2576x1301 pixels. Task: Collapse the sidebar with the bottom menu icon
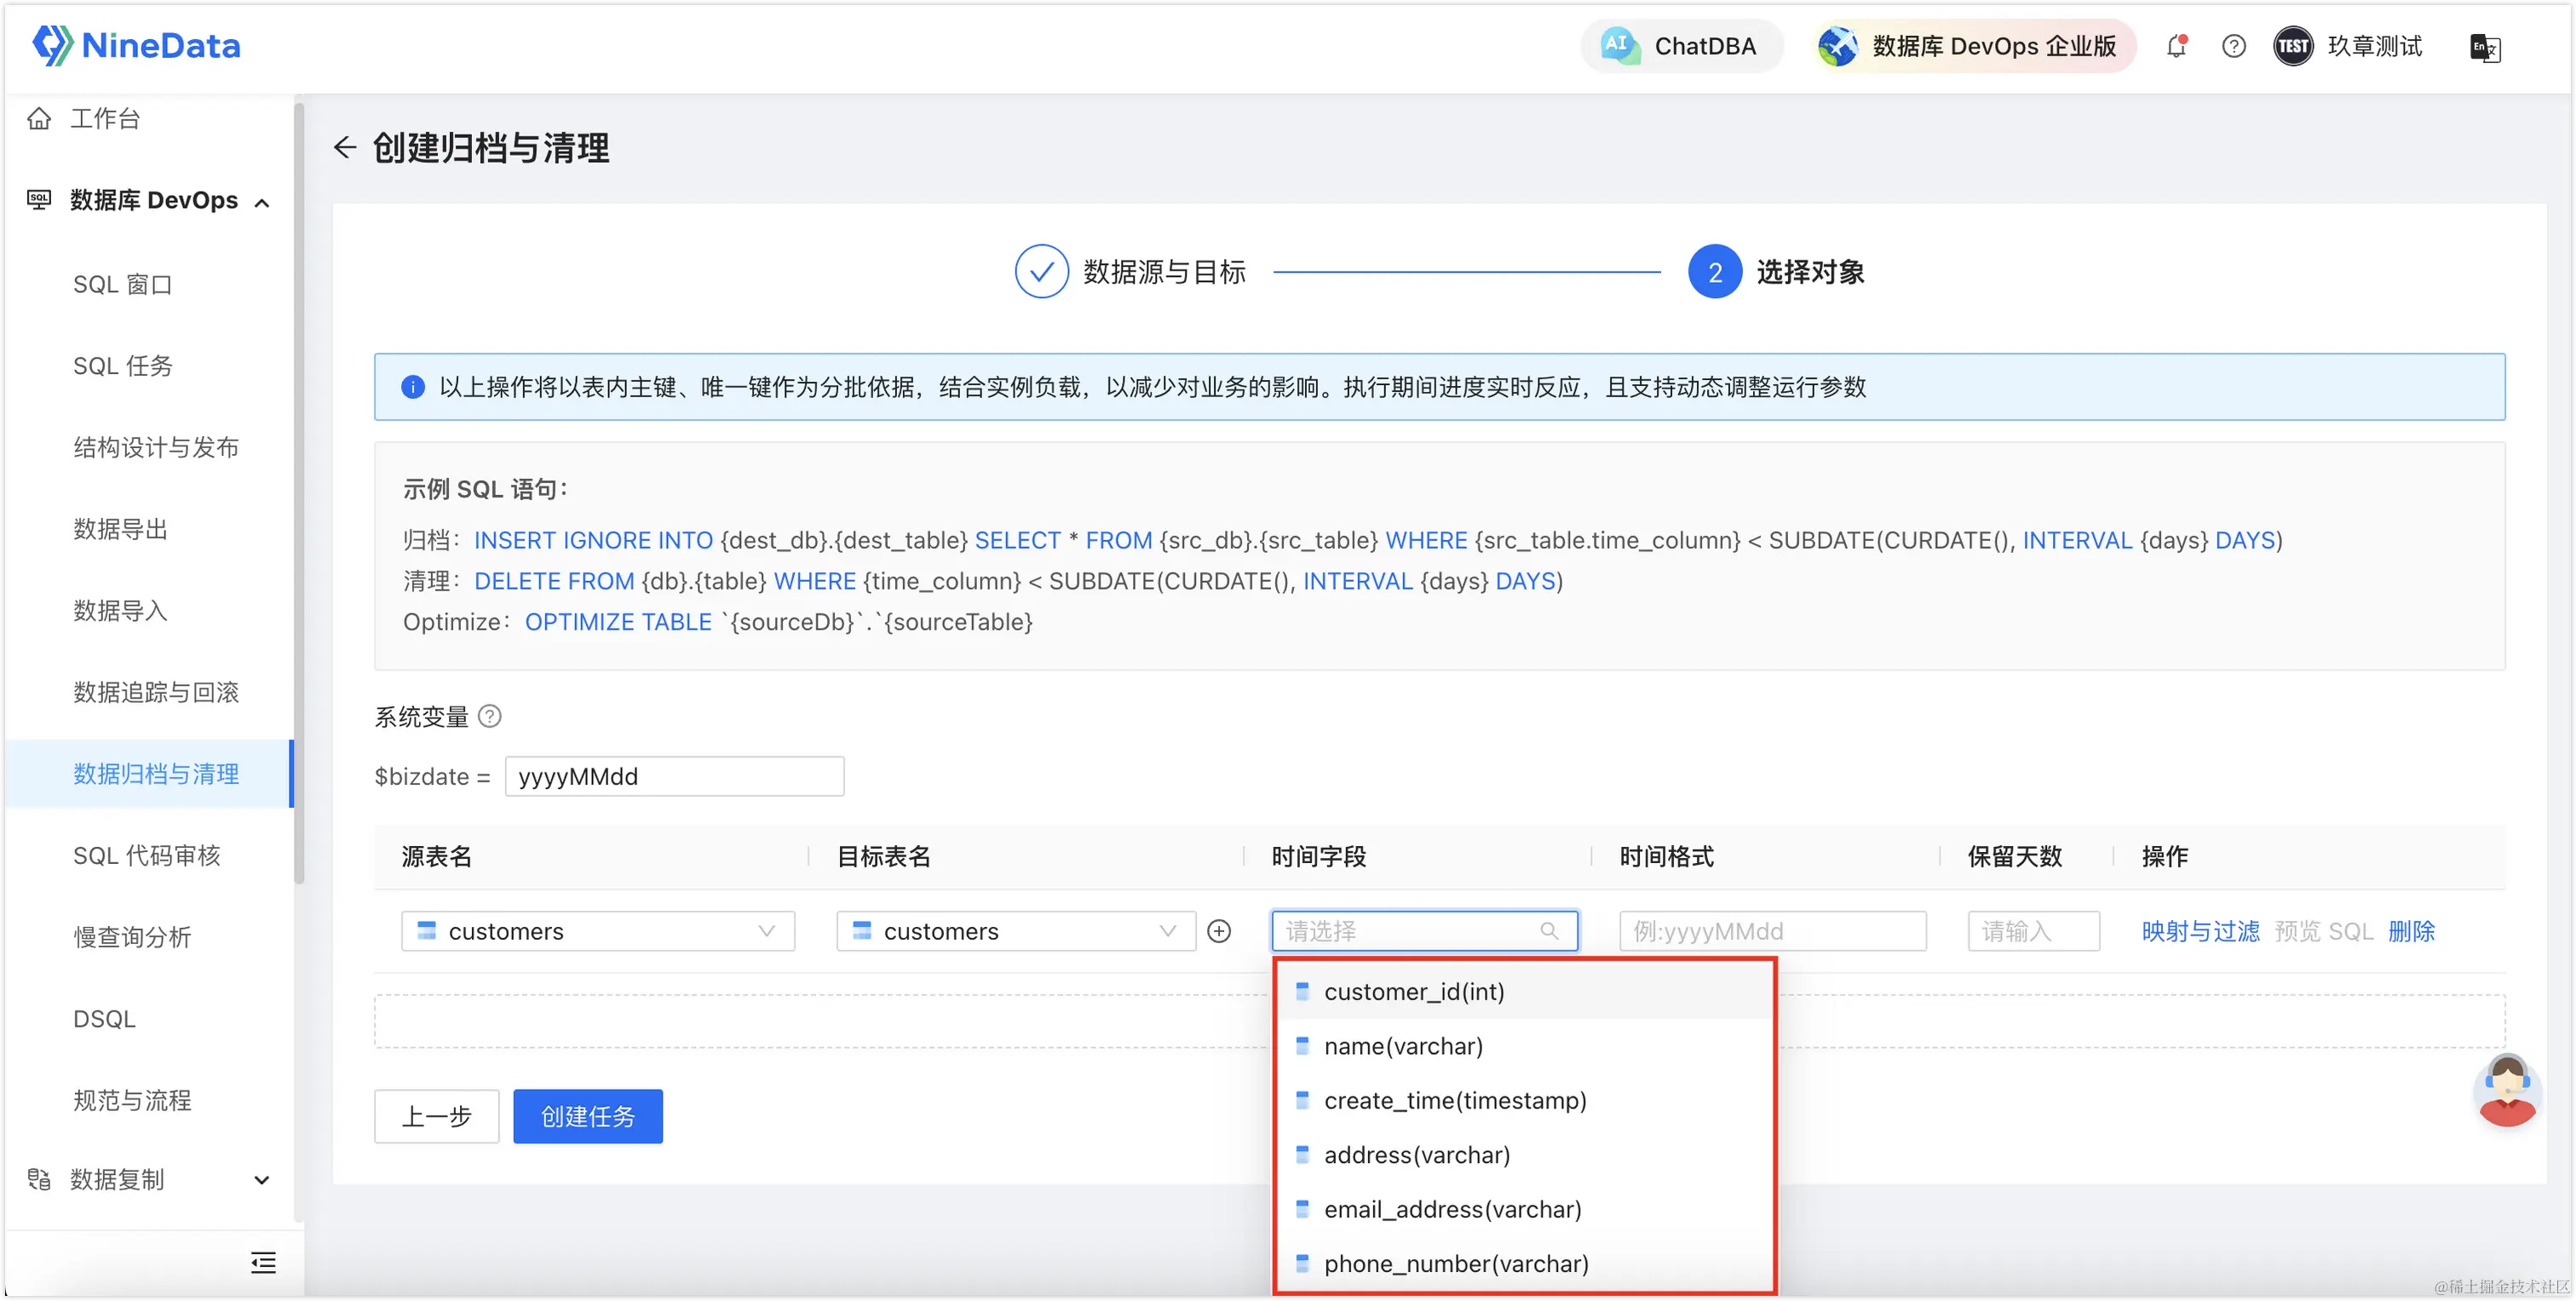coord(263,1262)
